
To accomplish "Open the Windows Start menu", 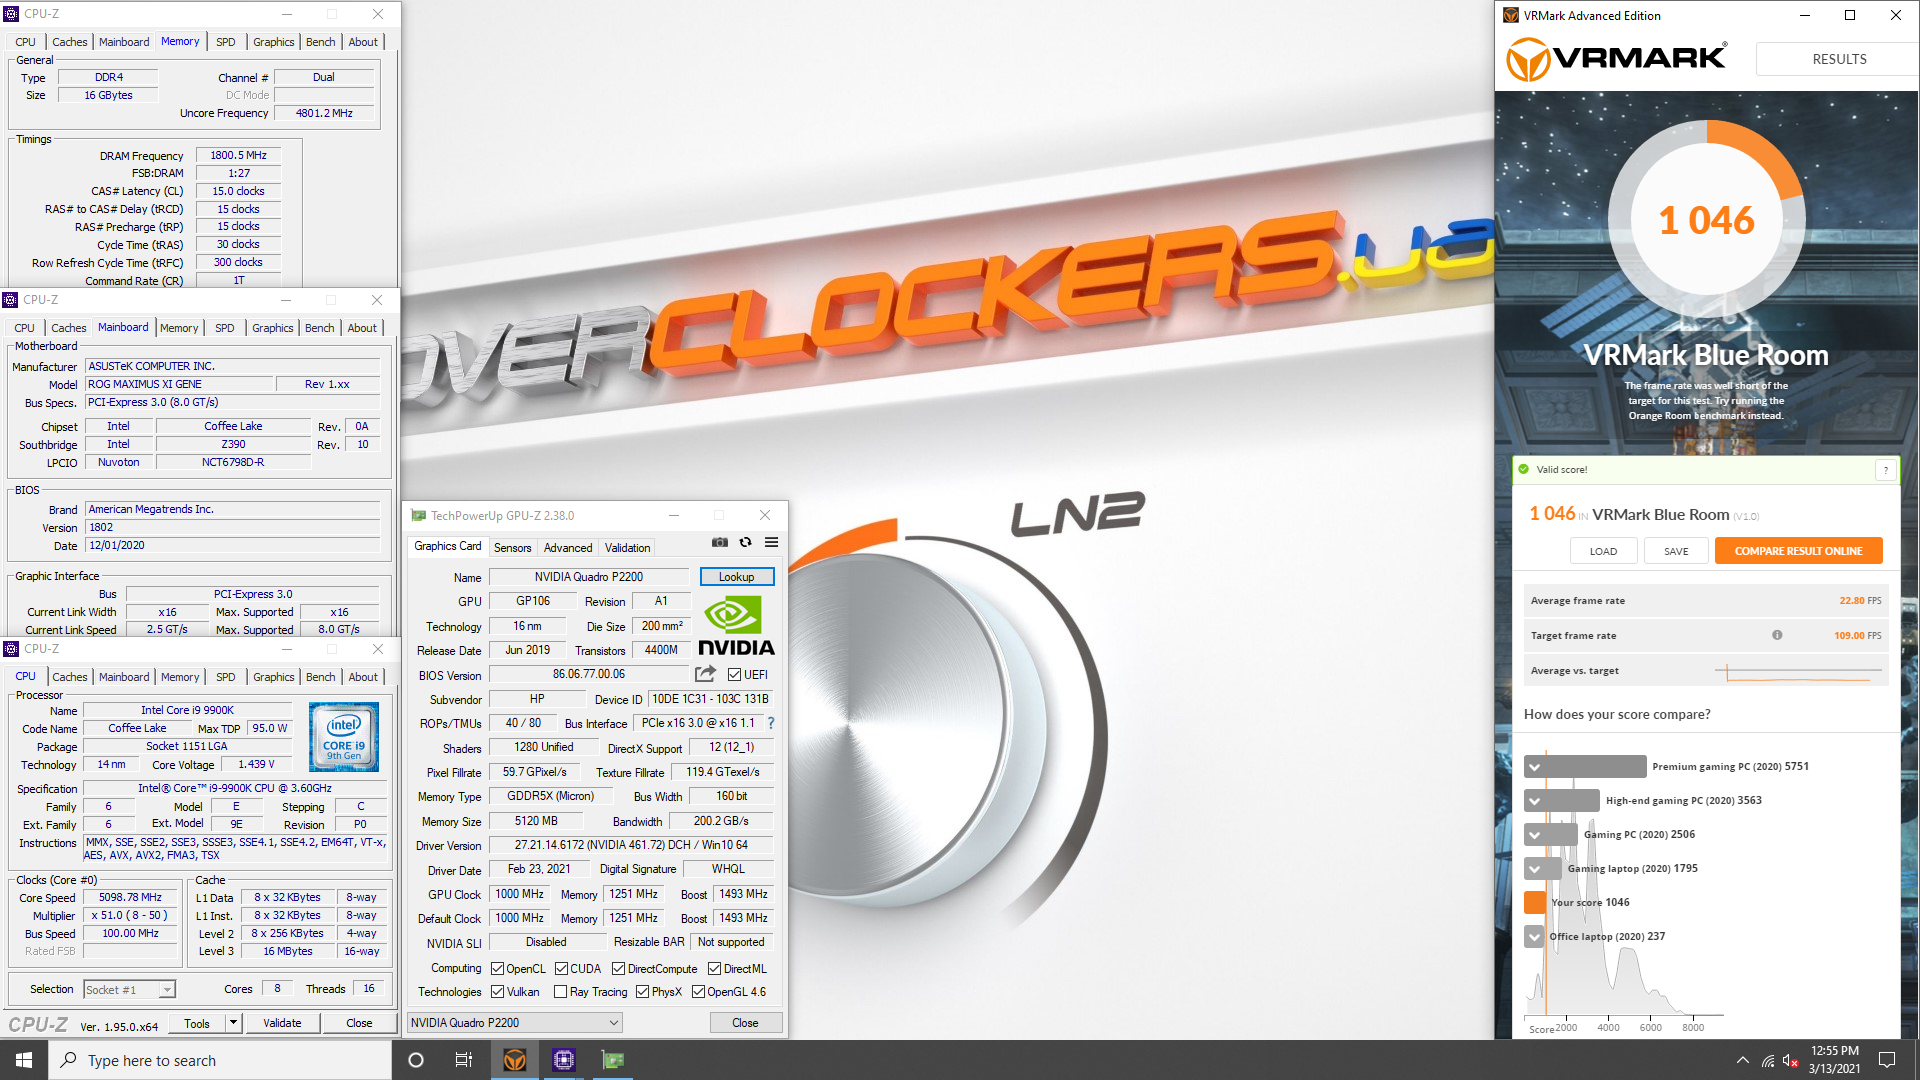I will point(24,1060).
